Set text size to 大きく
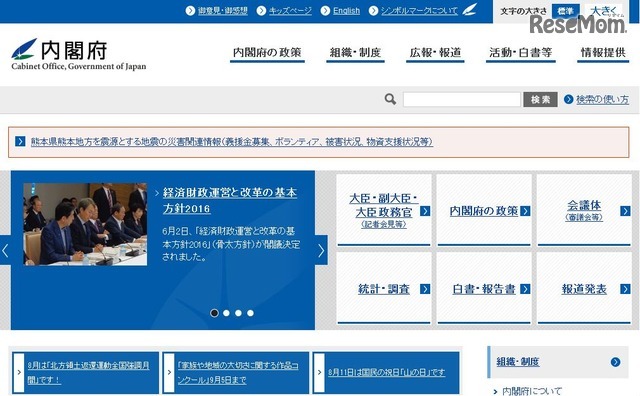Image resolution: width=640 pixels, height=396 pixels. click(603, 11)
